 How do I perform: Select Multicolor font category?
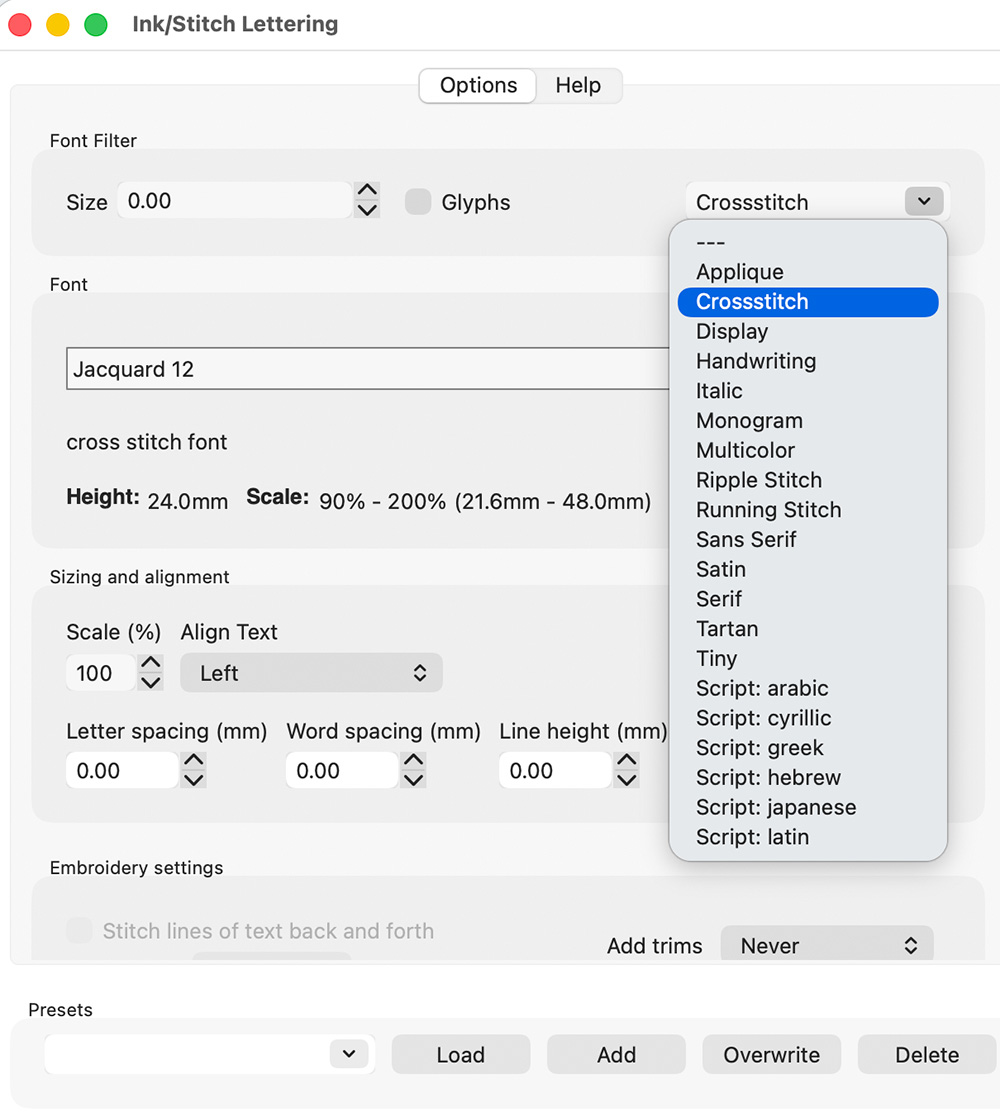(808, 450)
